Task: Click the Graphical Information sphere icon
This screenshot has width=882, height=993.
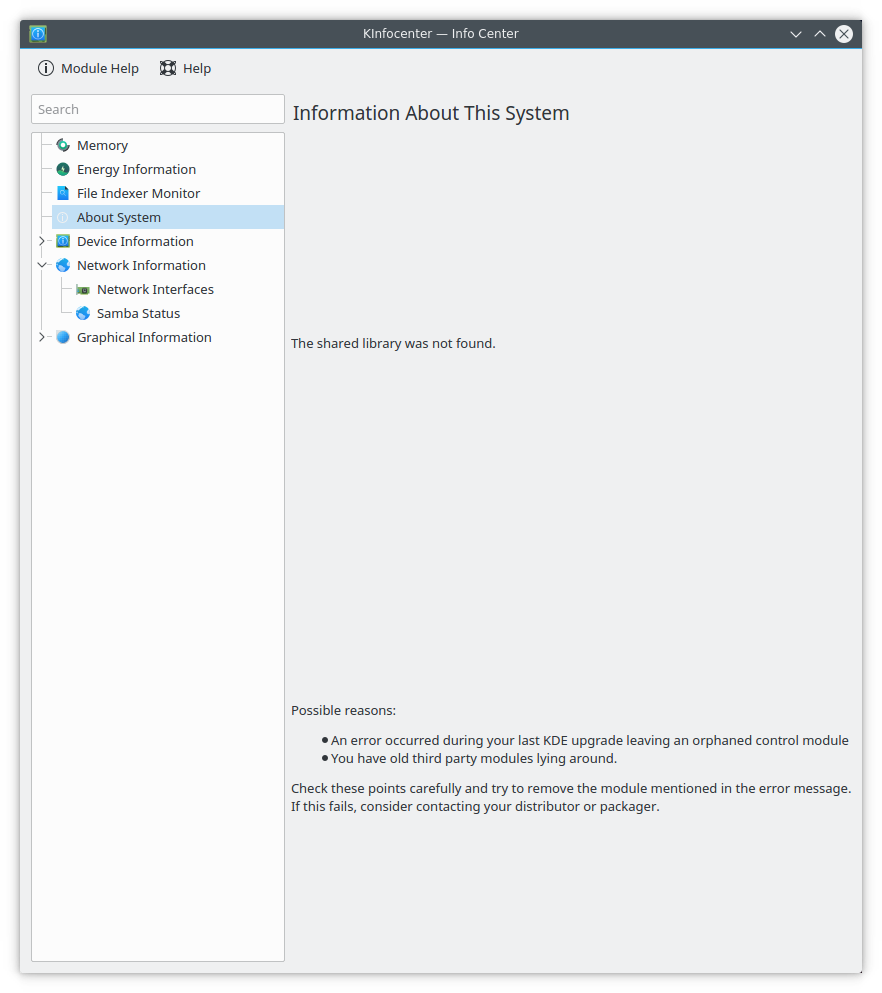Action: click(63, 337)
